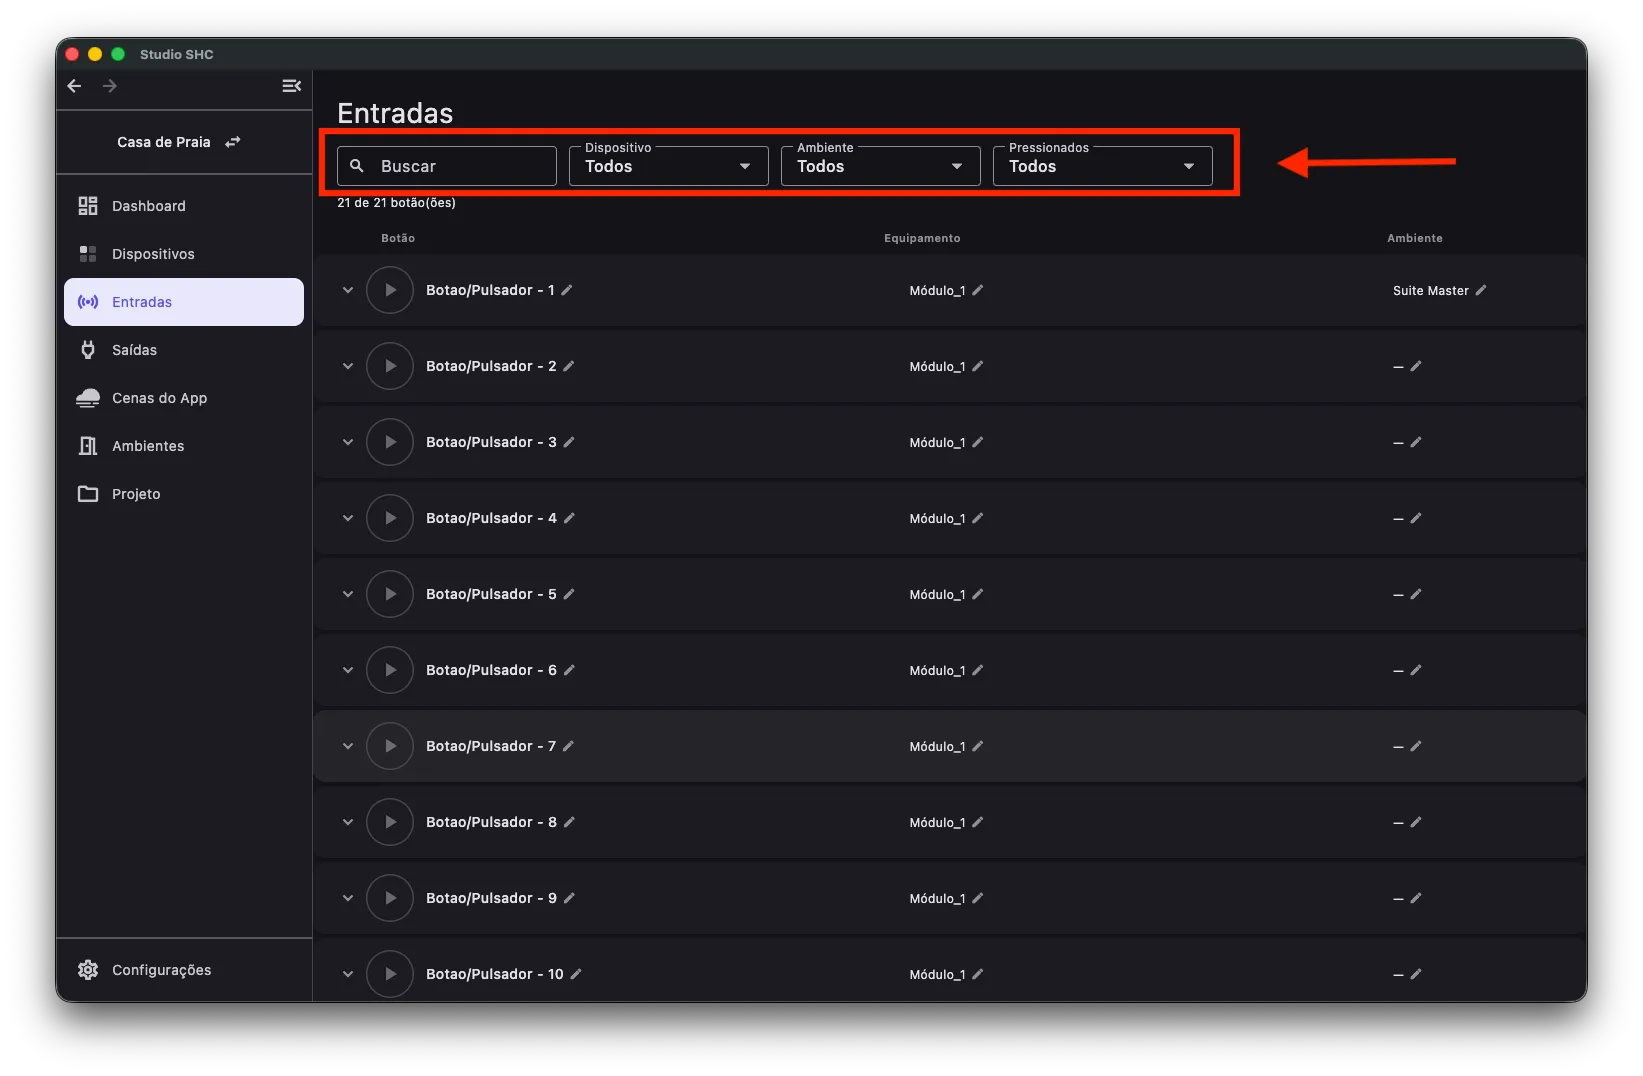Edit Módulo_1 equipment in Botao/Pulsador - 8 row
The height and width of the screenshot is (1076, 1643).
pyautogui.click(x=978, y=822)
